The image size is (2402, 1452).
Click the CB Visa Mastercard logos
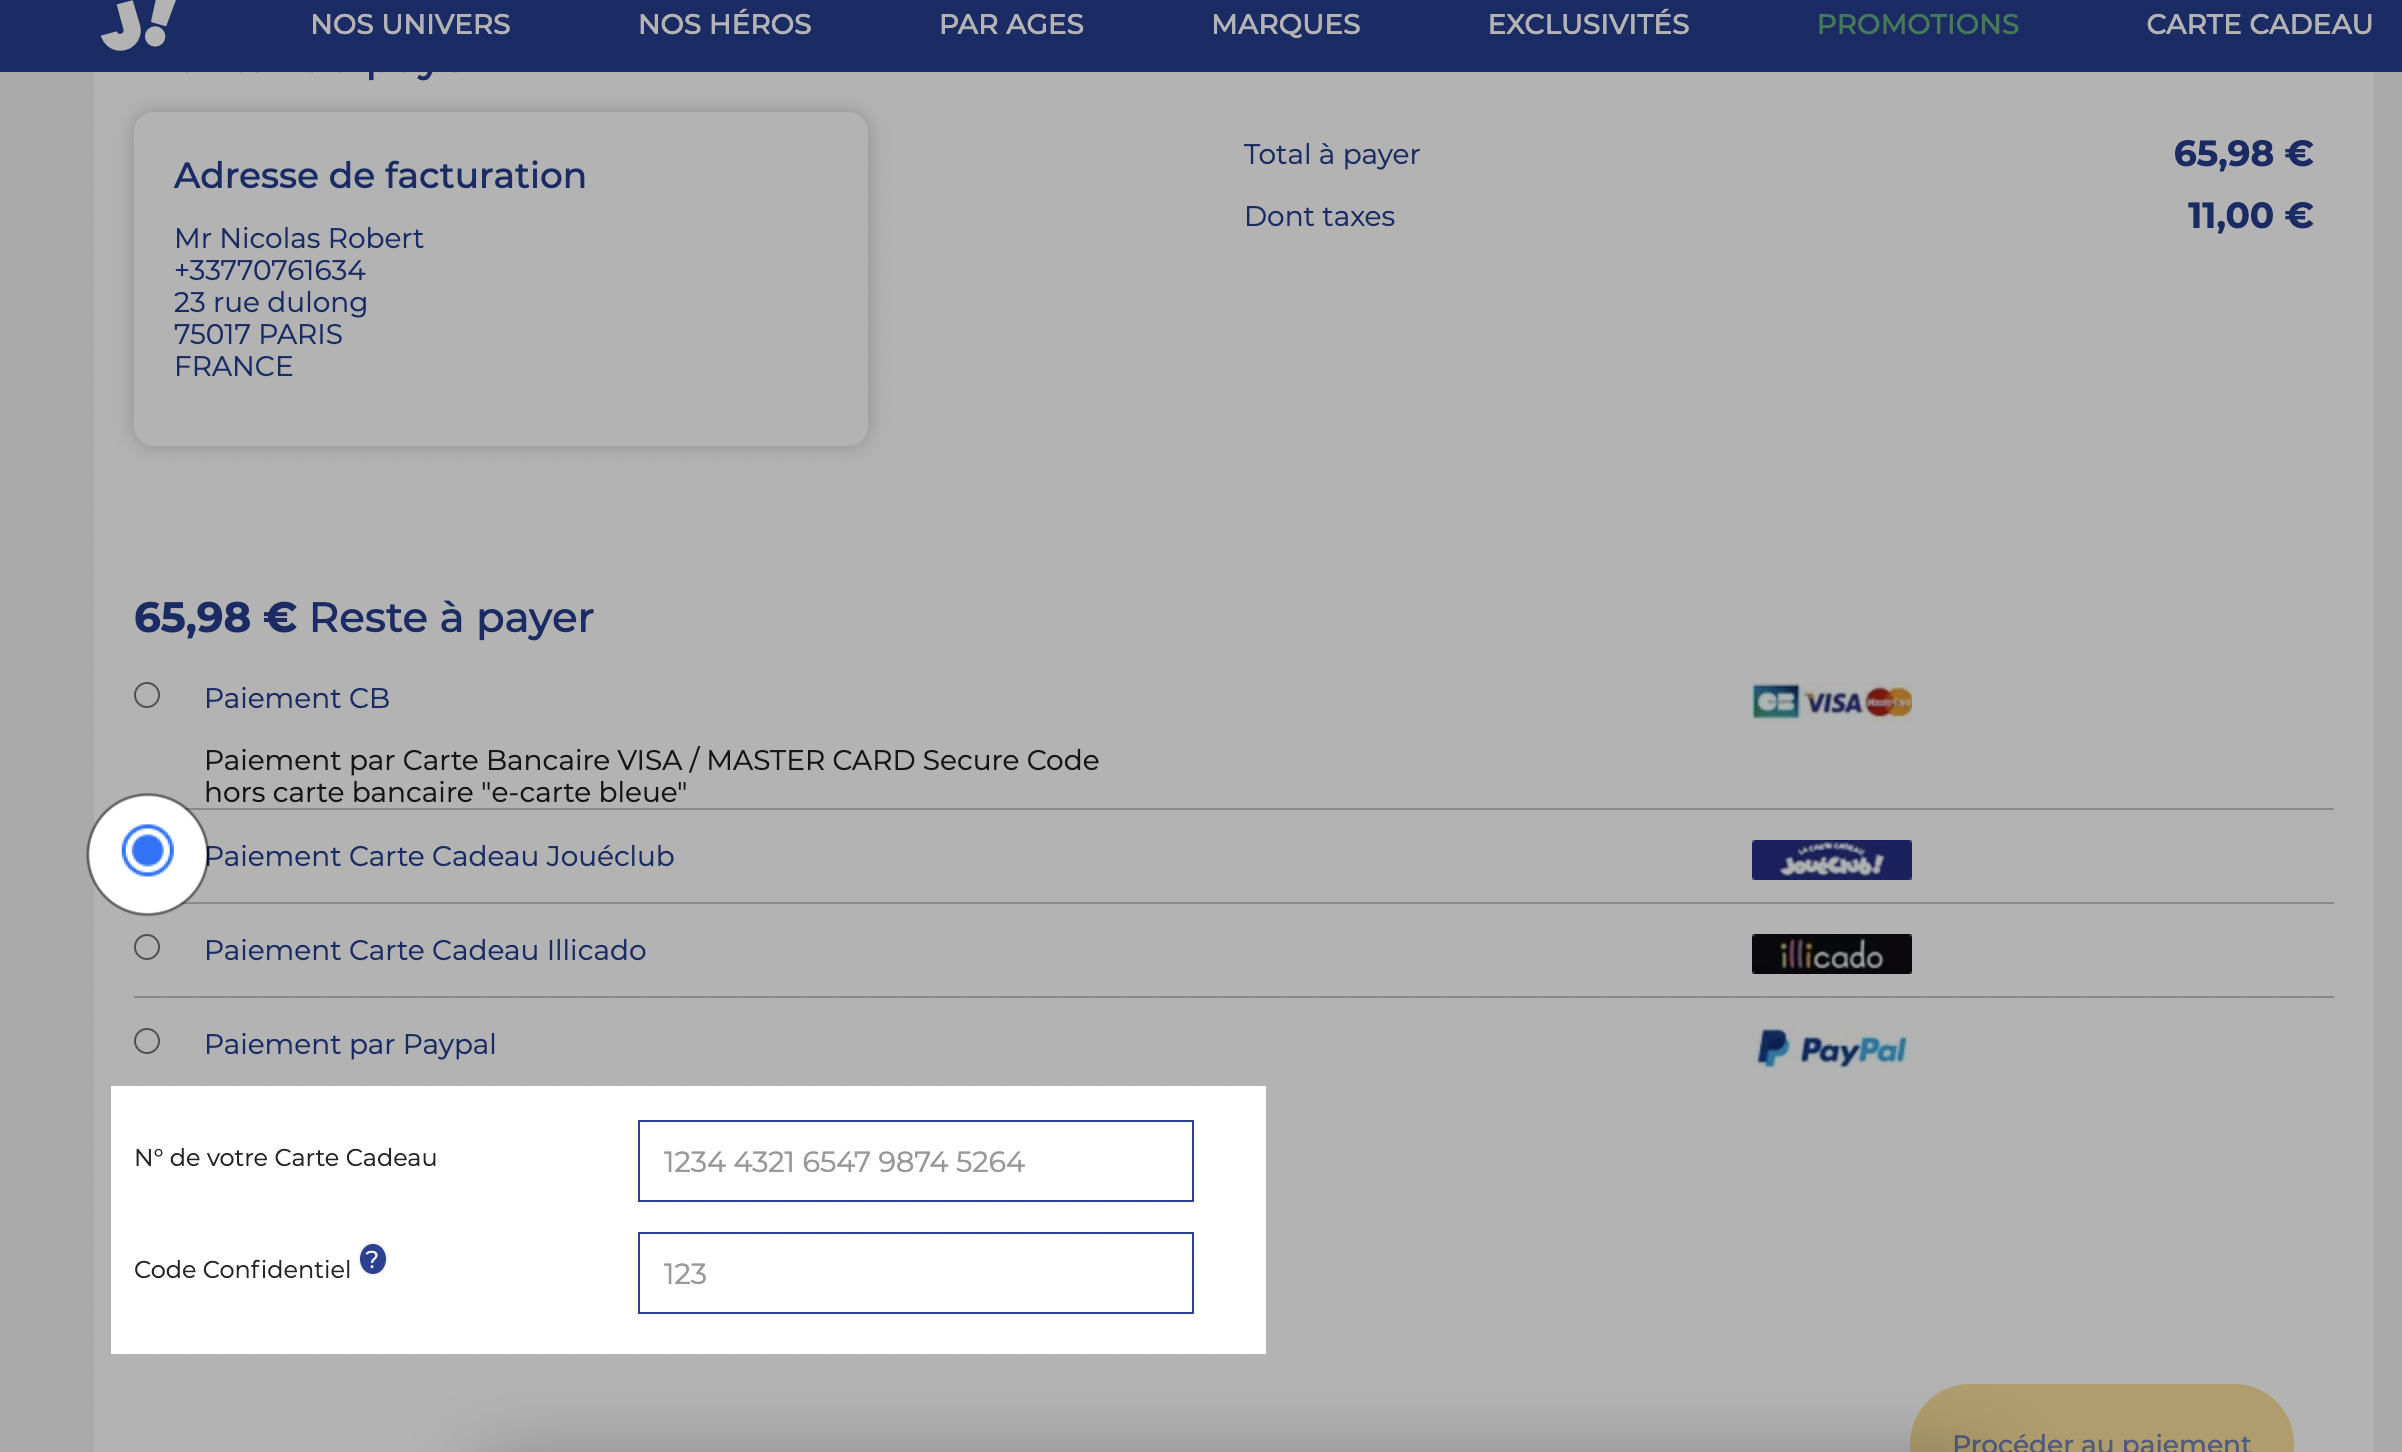pyautogui.click(x=1832, y=702)
